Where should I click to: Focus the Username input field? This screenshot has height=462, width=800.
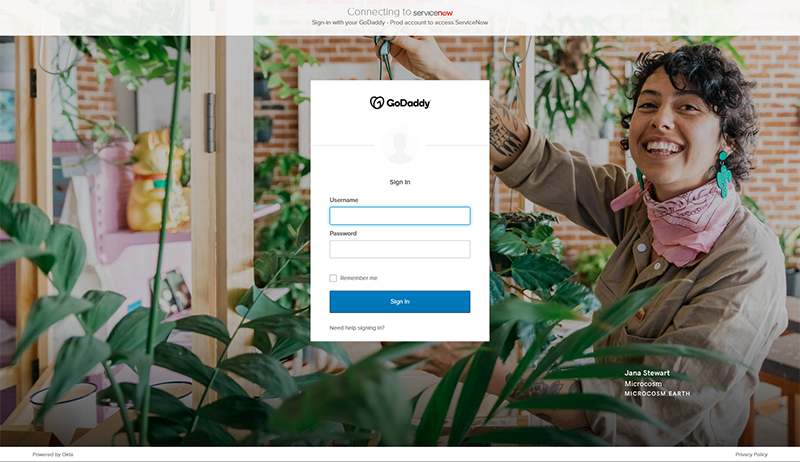pyautogui.click(x=400, y=216)
